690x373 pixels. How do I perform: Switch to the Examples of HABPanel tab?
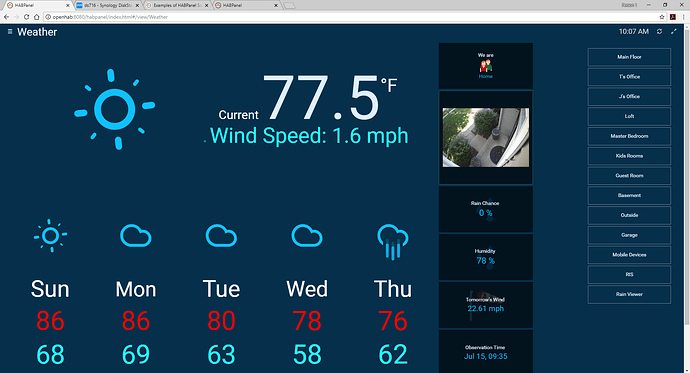[178, 5]
